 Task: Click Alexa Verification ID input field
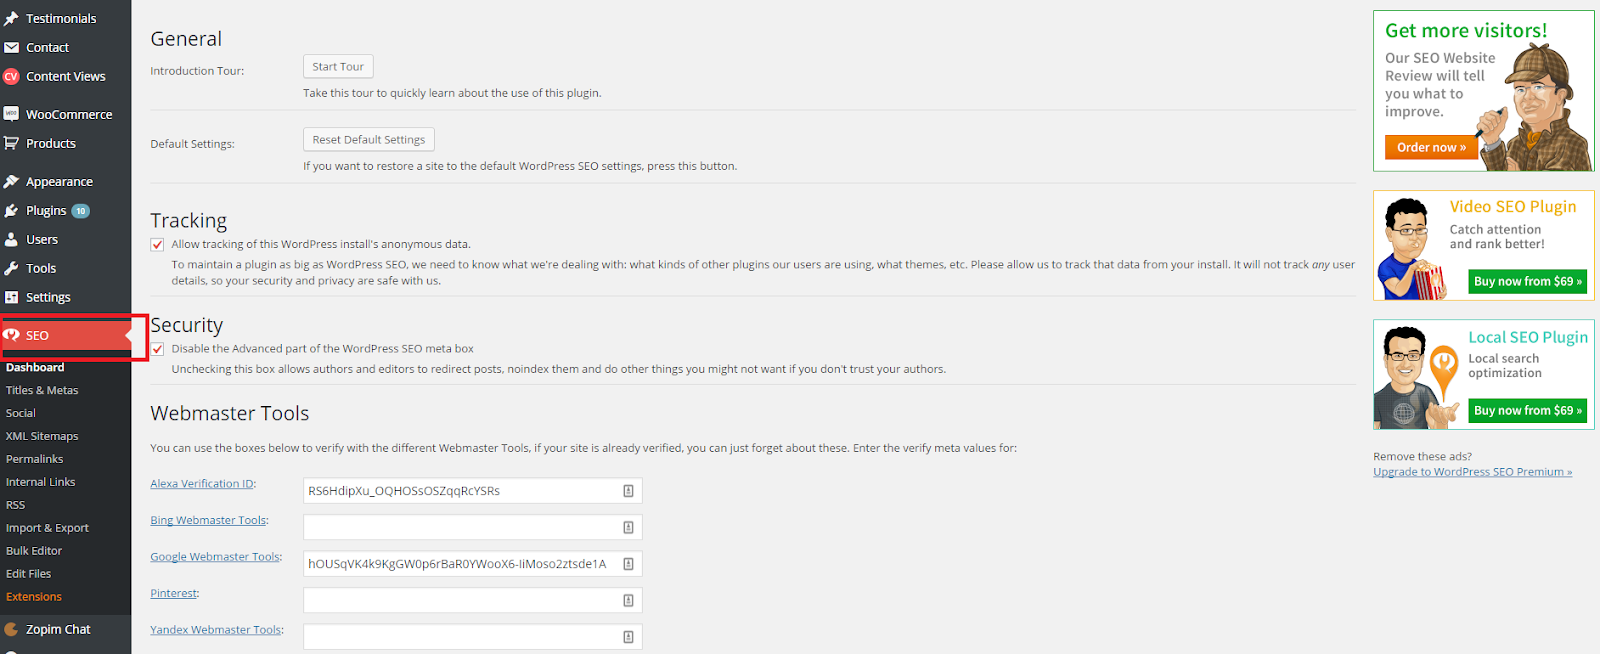pyautogui.click(x=473, y=491)
